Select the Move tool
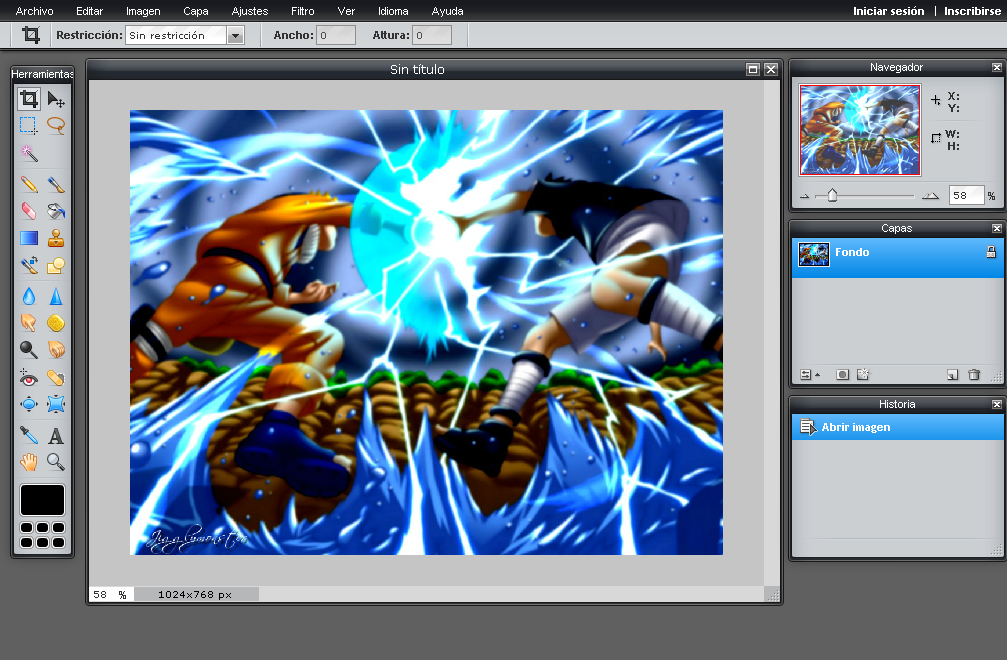 56,100
